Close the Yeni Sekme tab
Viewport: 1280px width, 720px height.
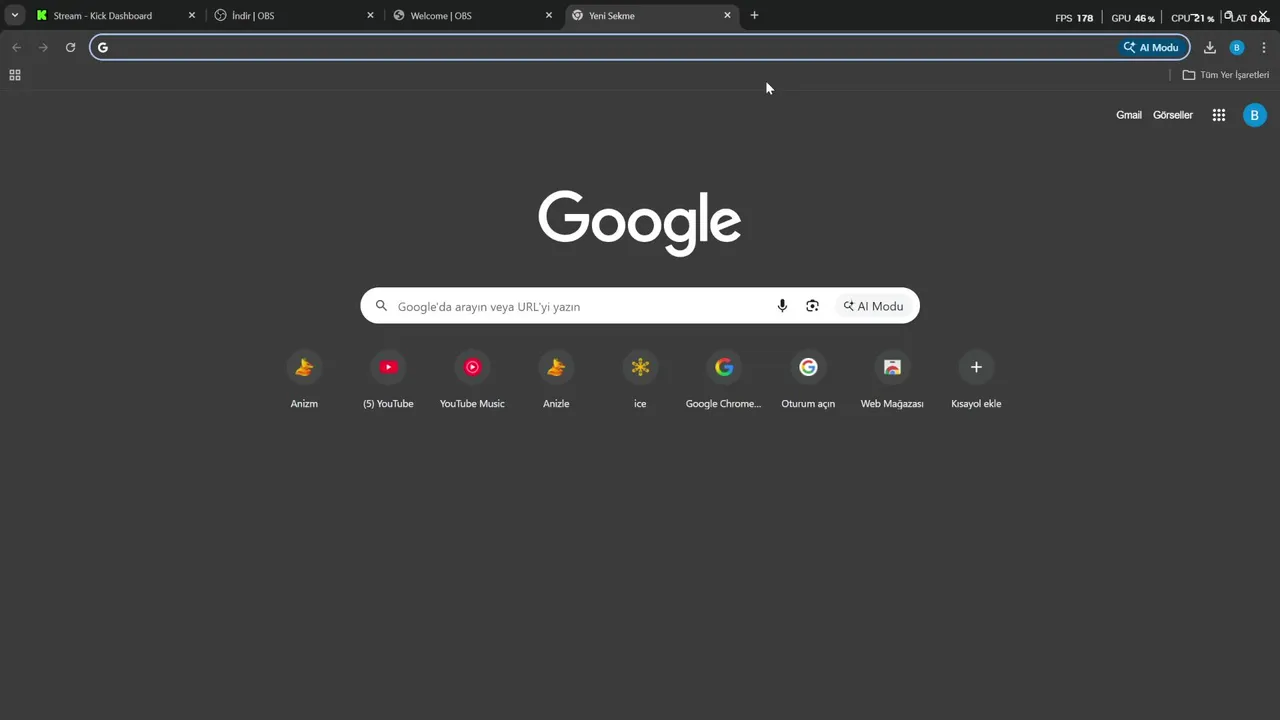(727, 16)
